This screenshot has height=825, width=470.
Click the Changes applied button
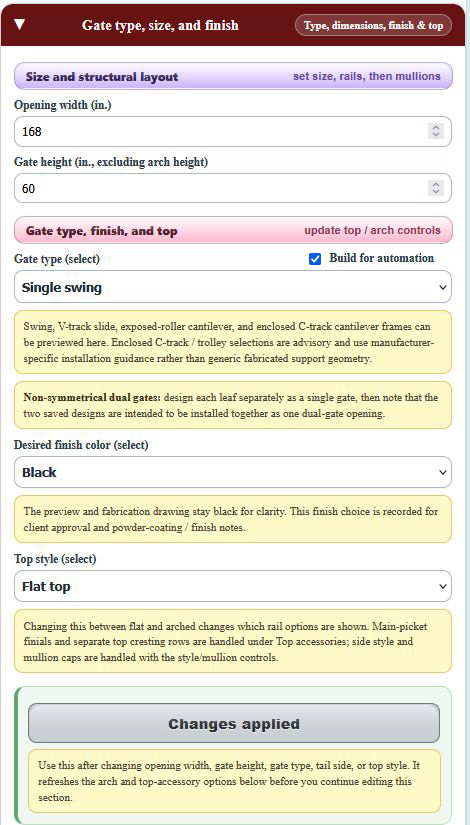(234, 723)
